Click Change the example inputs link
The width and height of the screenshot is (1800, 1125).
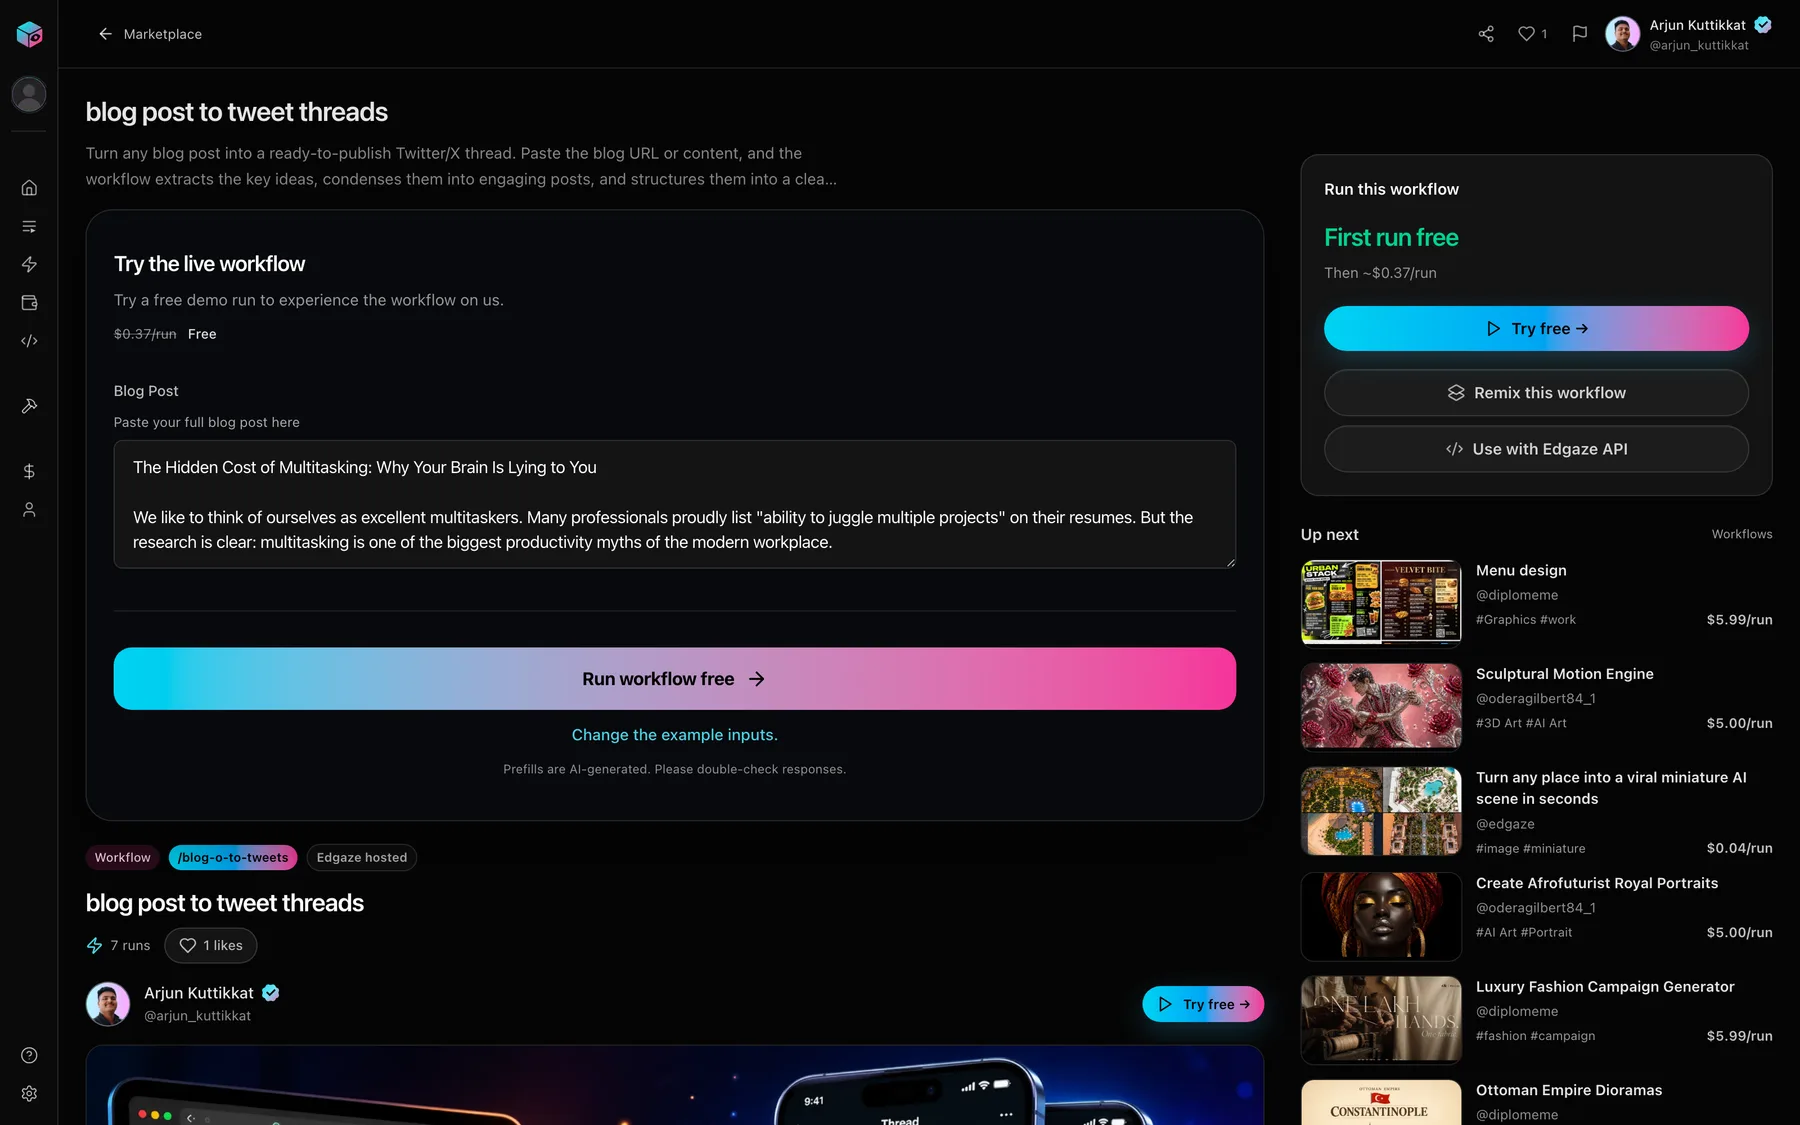675,735
